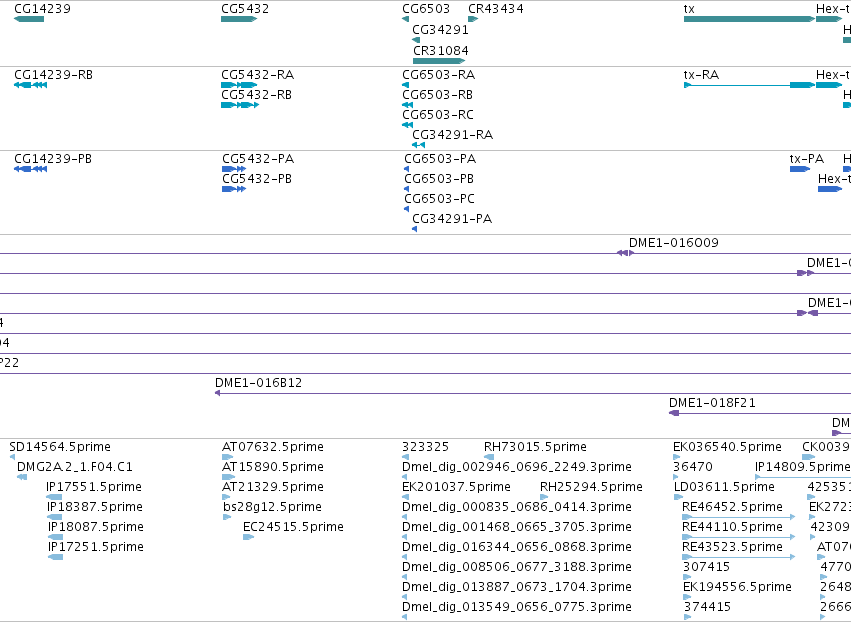Select the CG14239-RB transcript label
851x622 pixels.
[53, 74]
